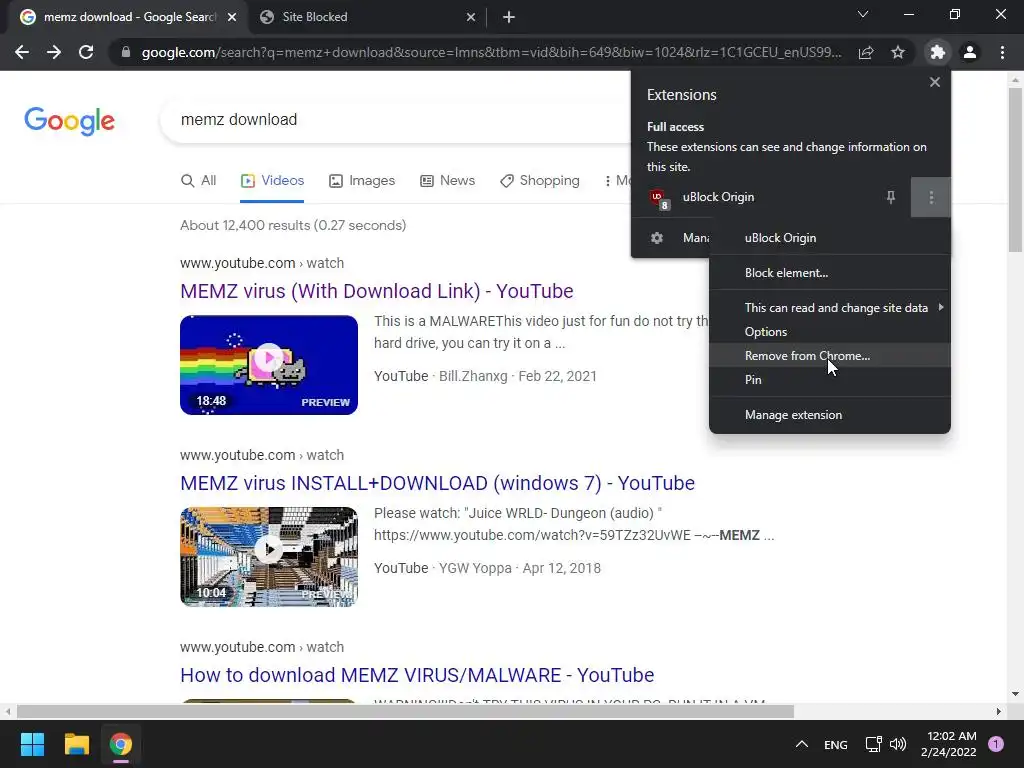Image resolution: width=1024 pixels, height=768 pixels.
Task: Click the scroll right arrow
Action: 999,711
